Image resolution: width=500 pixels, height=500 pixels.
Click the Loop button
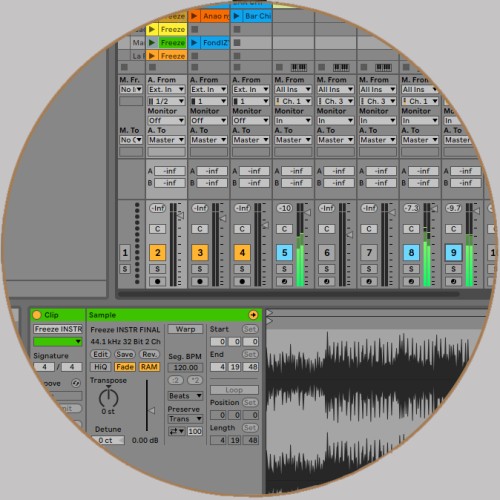(234, 390)
